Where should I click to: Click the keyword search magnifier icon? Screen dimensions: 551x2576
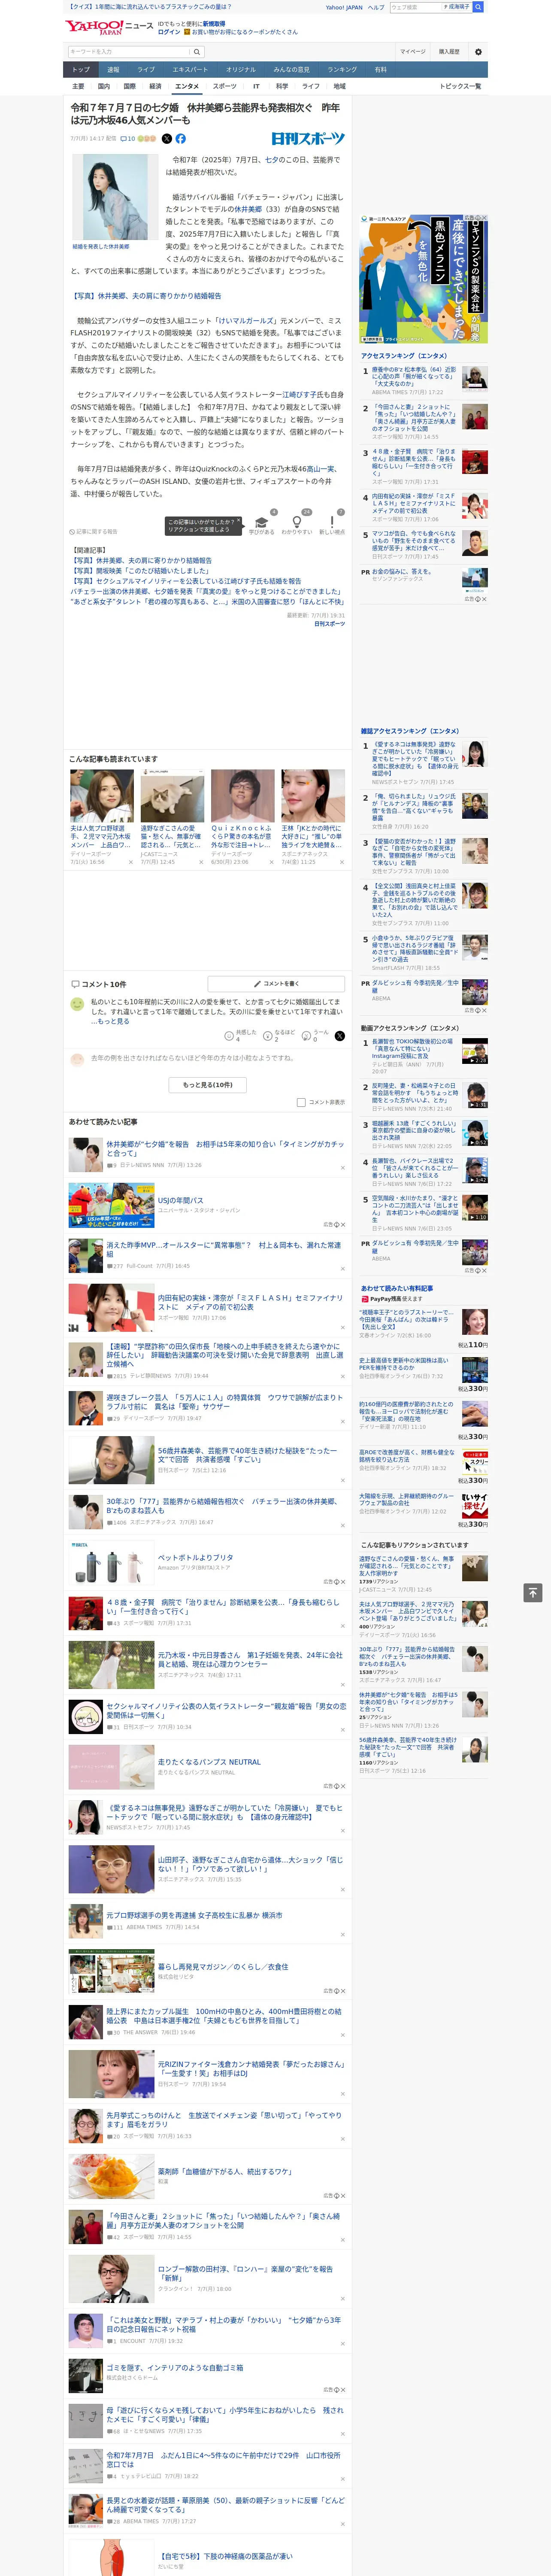pos(197,52)
